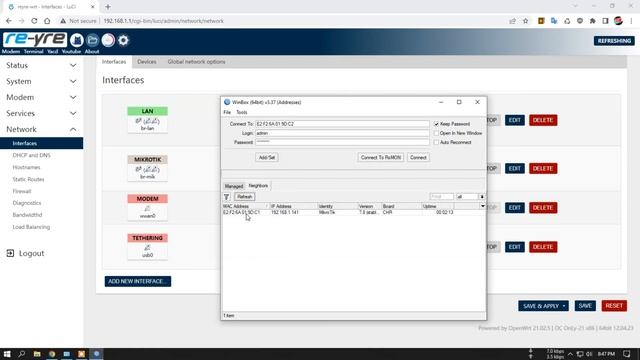Click the Save button
Viewport: 640px width, 360px height.
point(585,306)
